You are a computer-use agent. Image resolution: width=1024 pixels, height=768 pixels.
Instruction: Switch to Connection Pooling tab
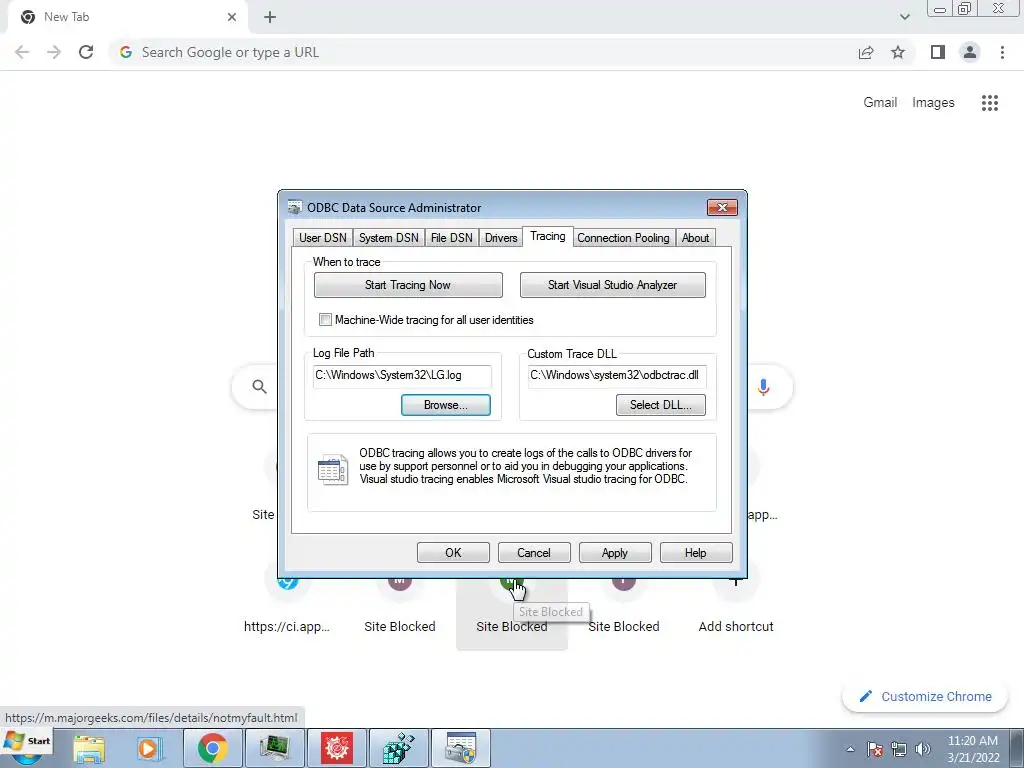pyautogui.click(x=623, y=238)
